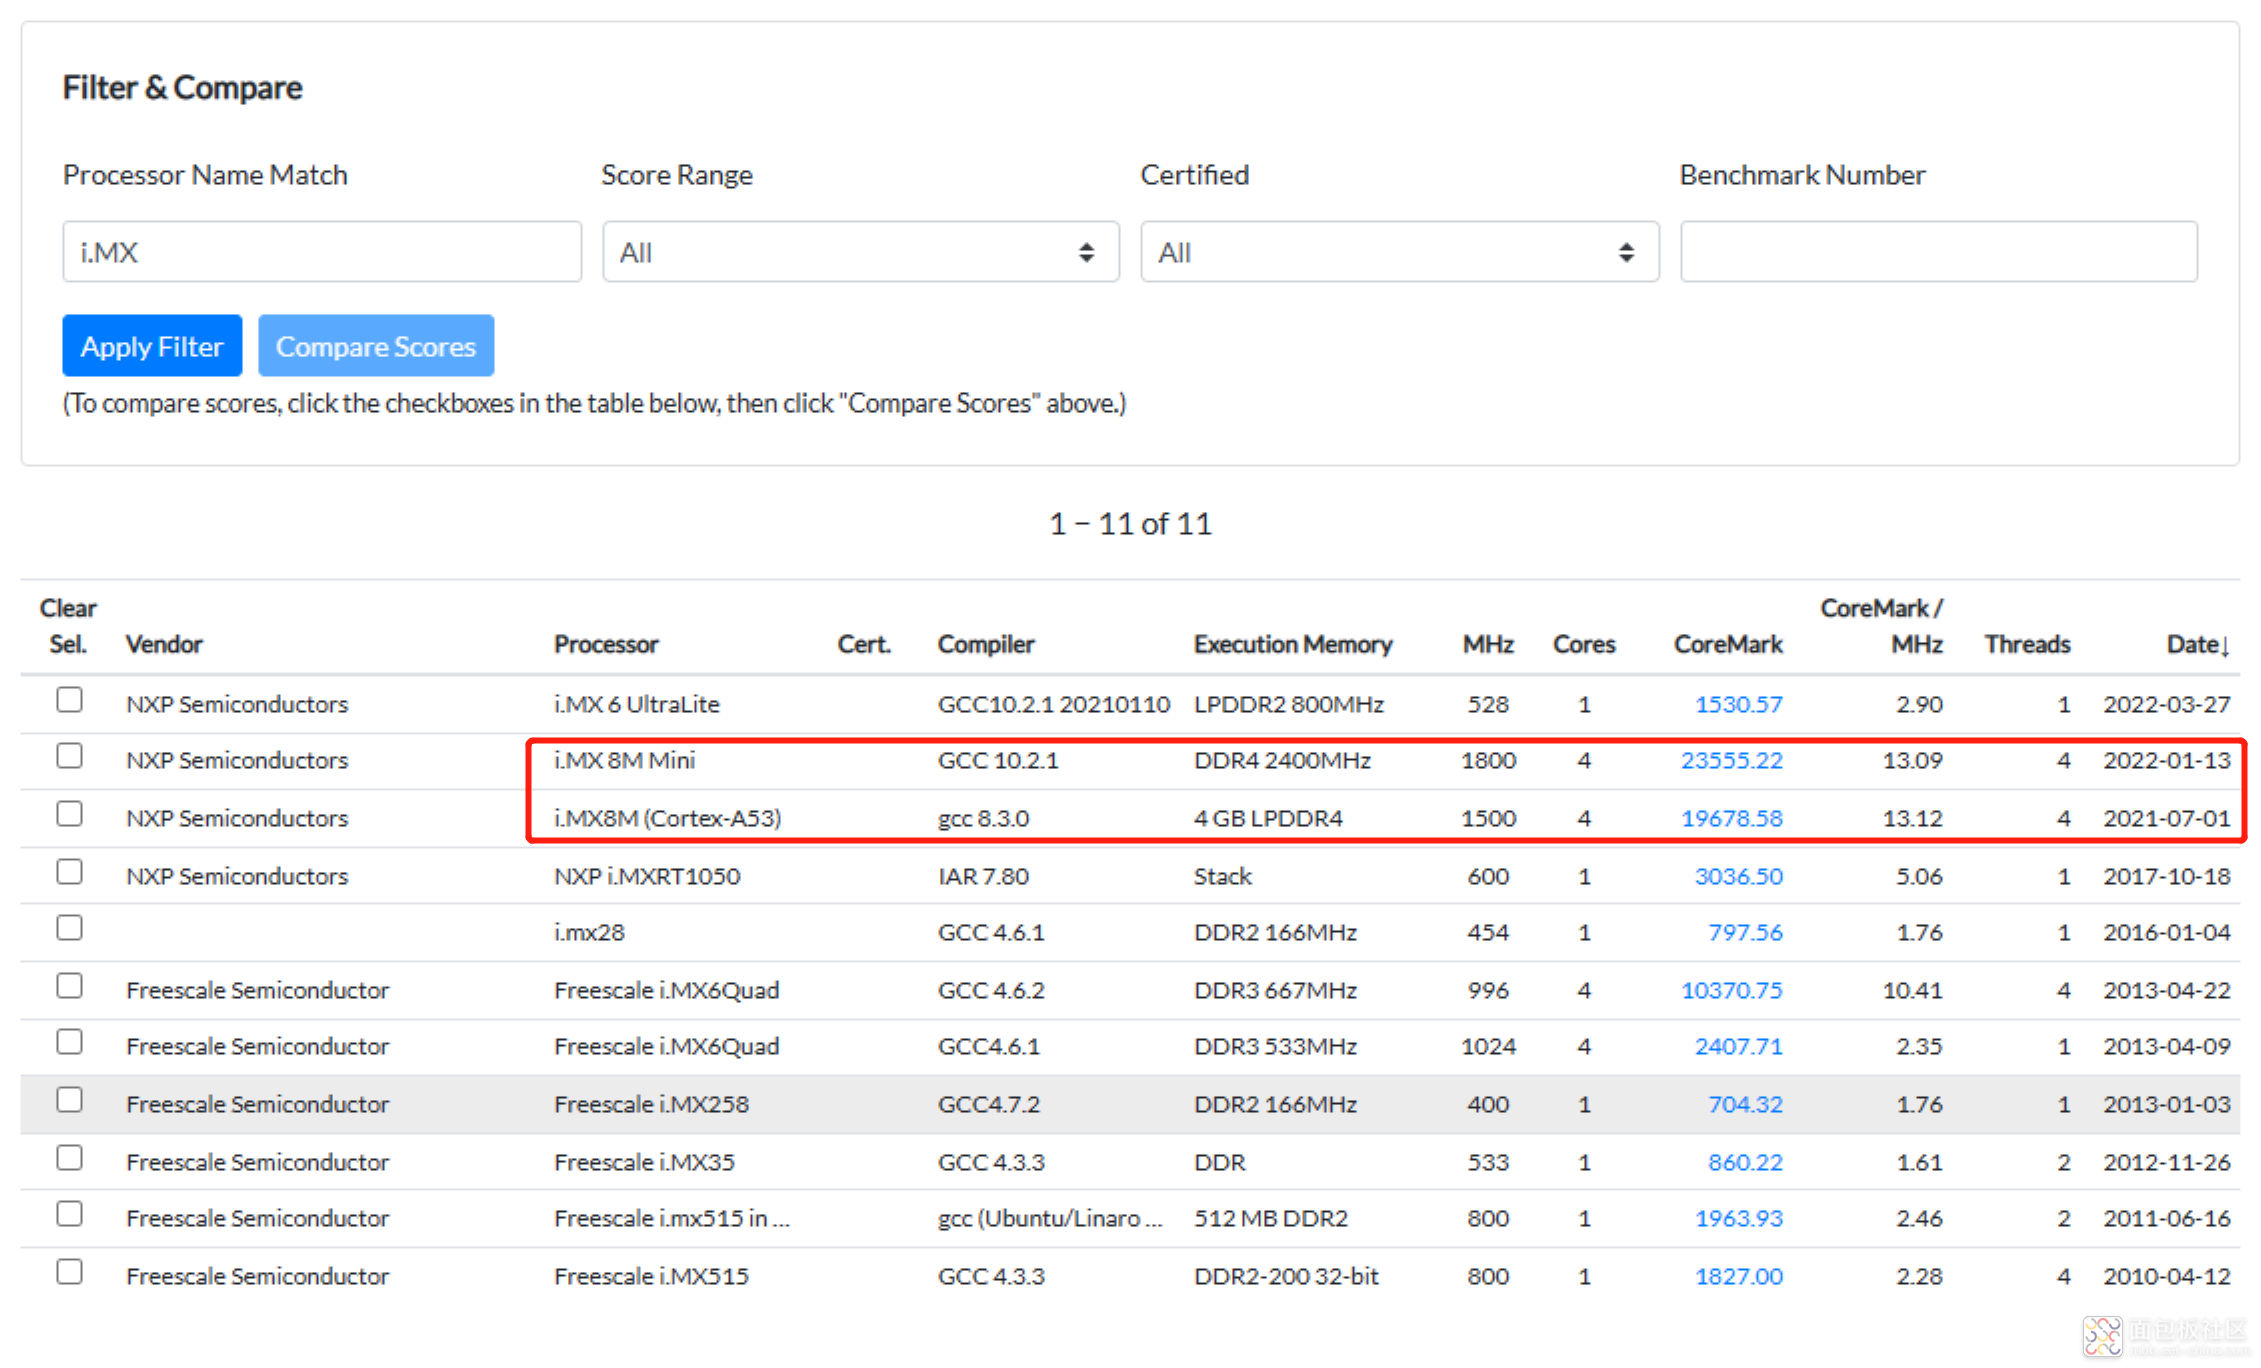
Task: Check the NXP i.MXRT1050 row checkbox
Action: [x=69, y=872]
